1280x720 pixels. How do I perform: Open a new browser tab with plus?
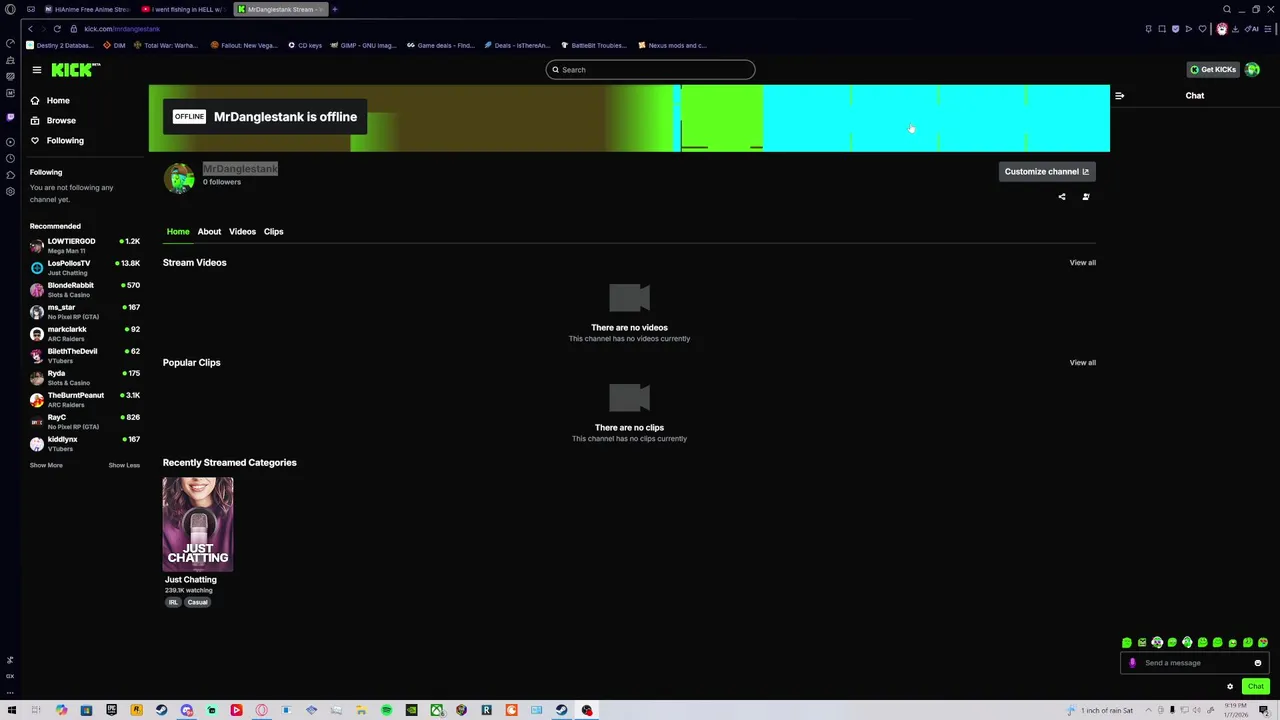click(x=334, y=9)
